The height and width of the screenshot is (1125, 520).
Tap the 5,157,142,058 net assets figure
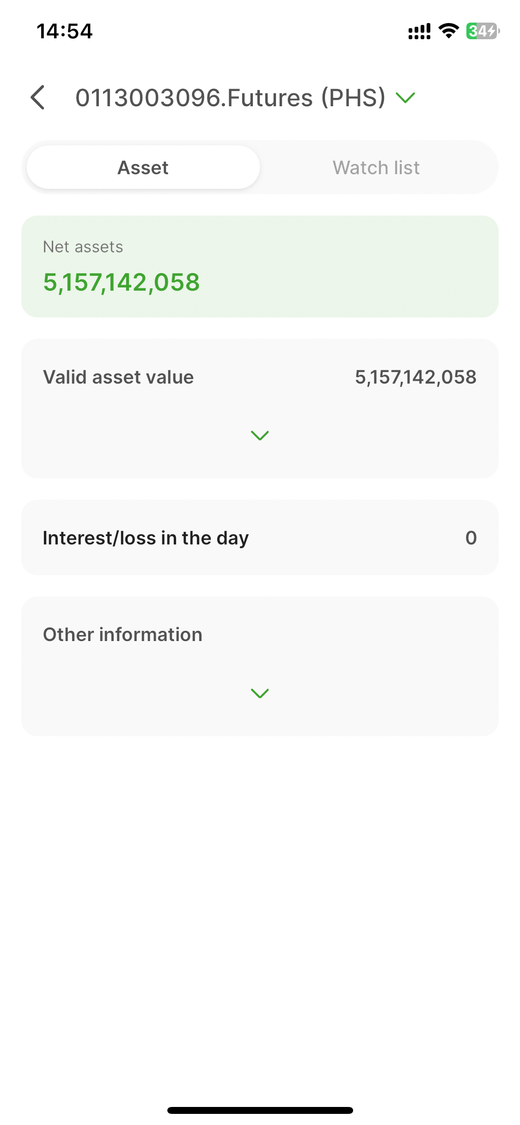[x=121, y=282]
